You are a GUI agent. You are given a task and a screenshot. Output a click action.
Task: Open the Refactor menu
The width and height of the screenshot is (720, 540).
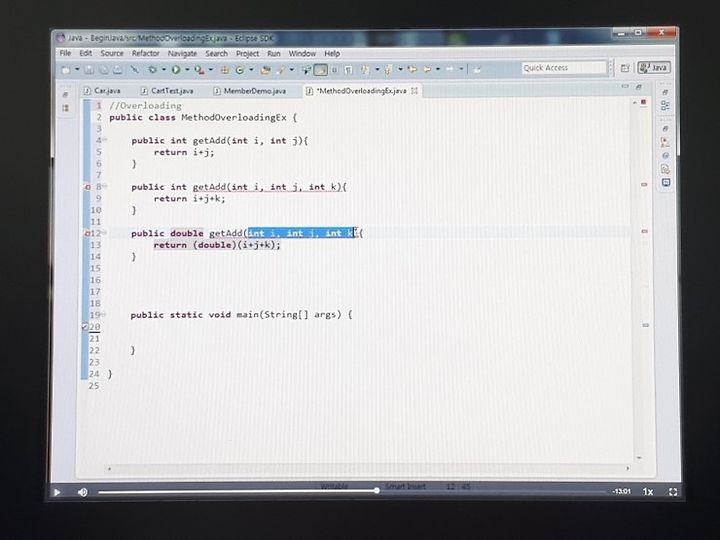click(x=146, y=53)
